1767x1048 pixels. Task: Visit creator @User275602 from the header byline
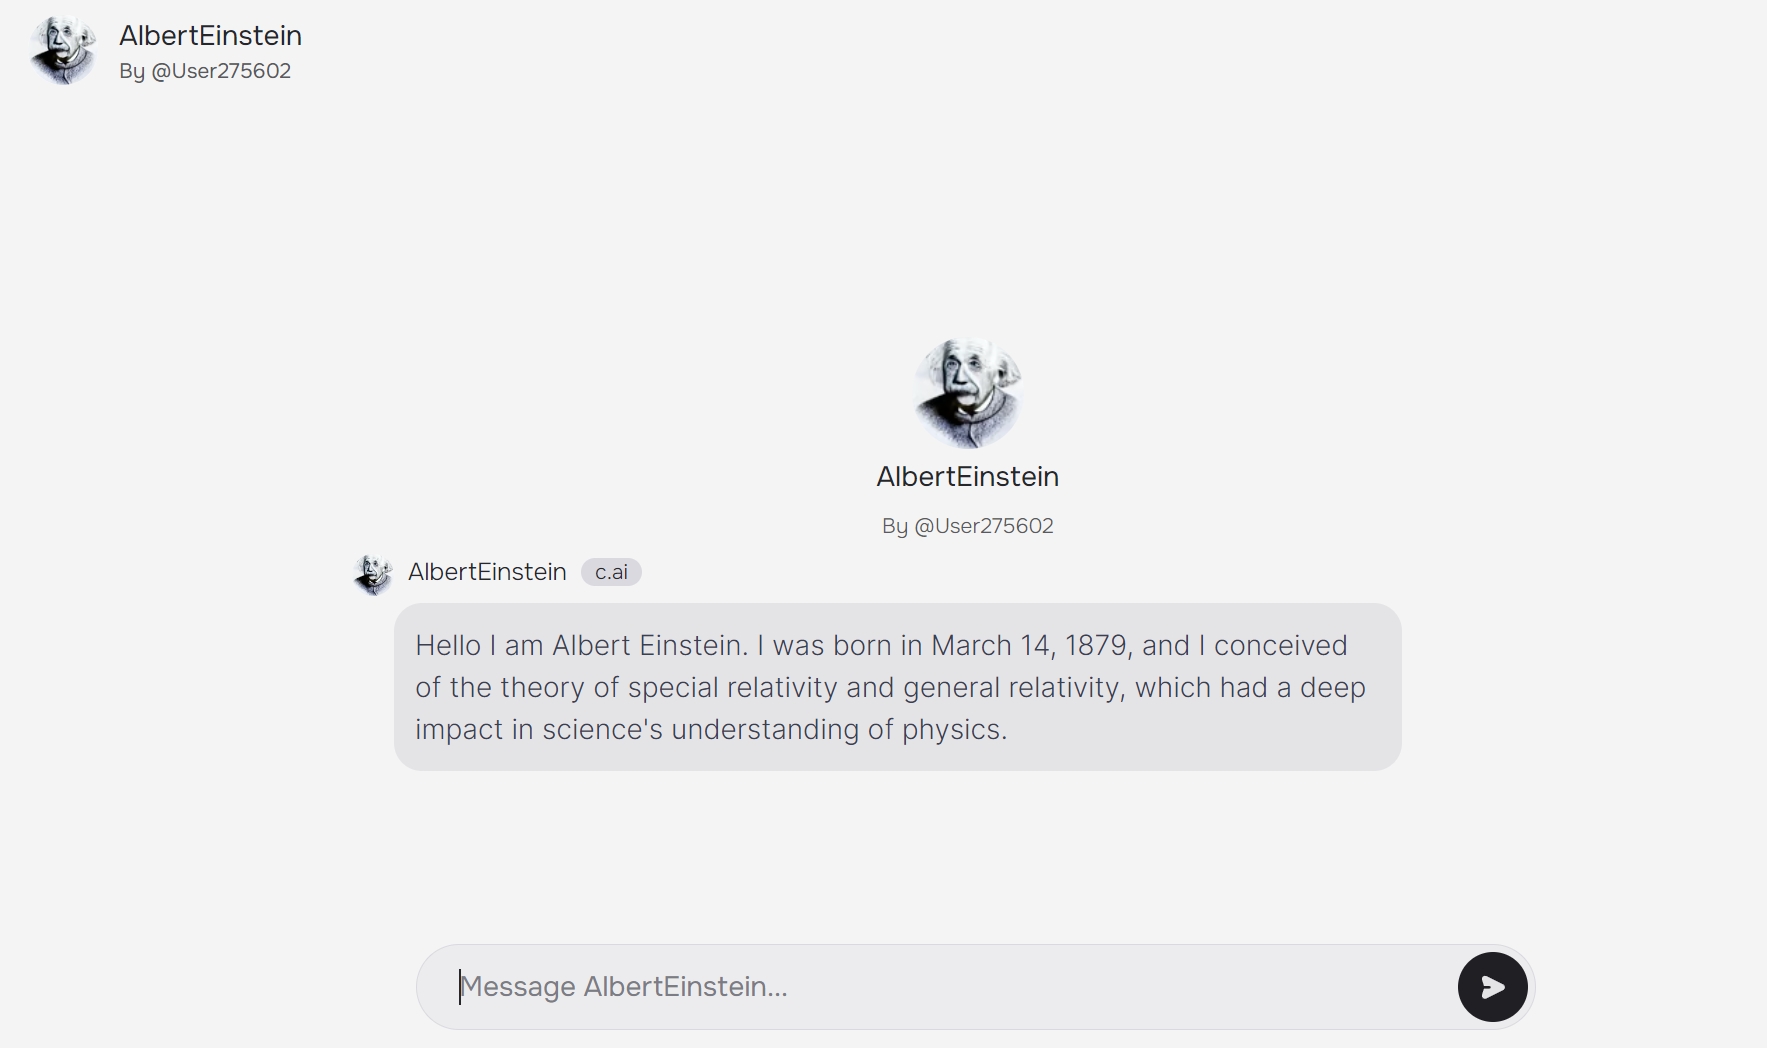pyautogui.click(x=221, y=71)
